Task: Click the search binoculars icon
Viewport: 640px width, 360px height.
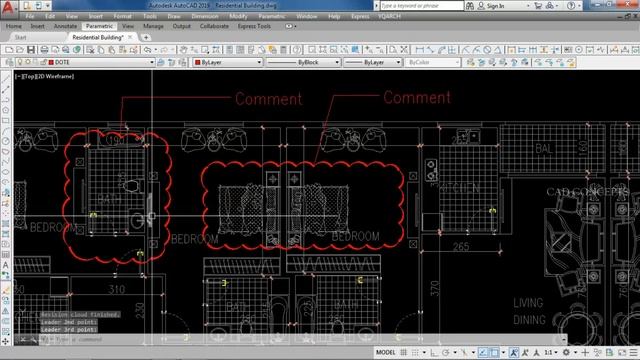Action: tap(470, 6)
